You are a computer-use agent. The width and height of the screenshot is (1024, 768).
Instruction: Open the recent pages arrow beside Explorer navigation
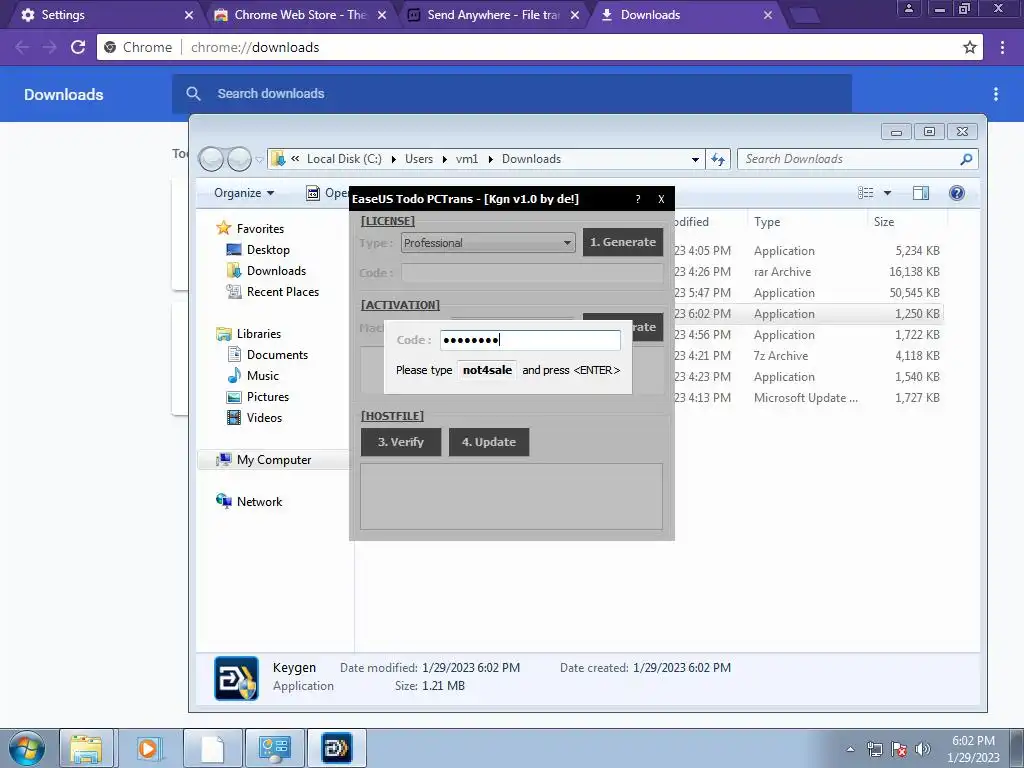coord(259,159)
